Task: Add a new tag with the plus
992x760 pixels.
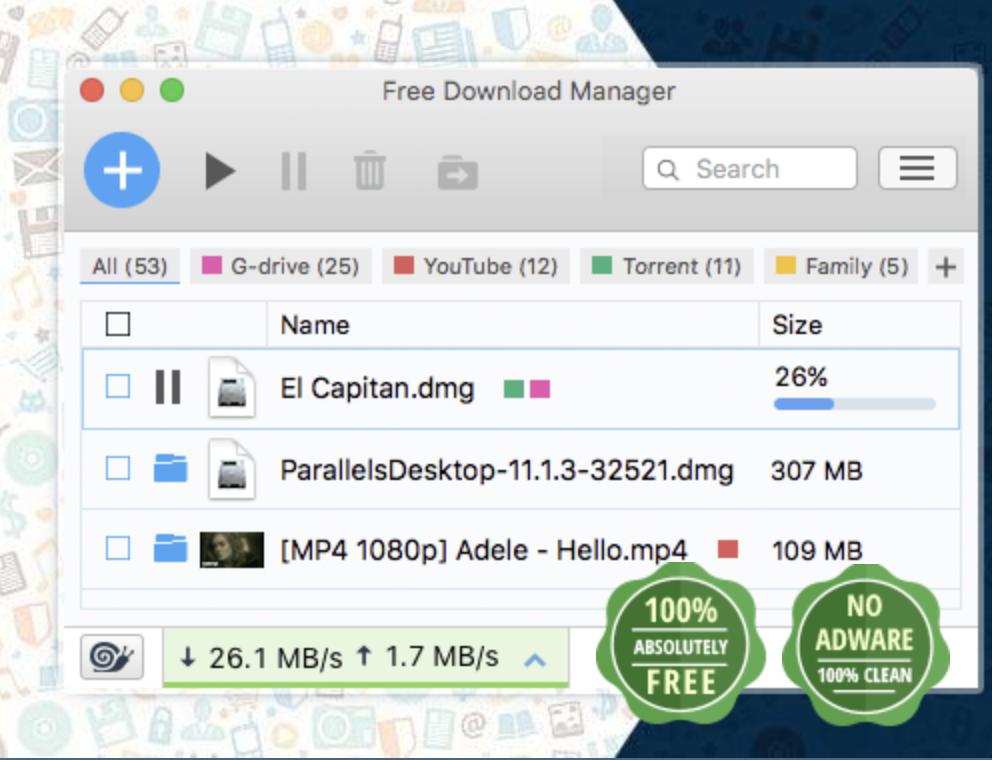Action: pos(946,267)
